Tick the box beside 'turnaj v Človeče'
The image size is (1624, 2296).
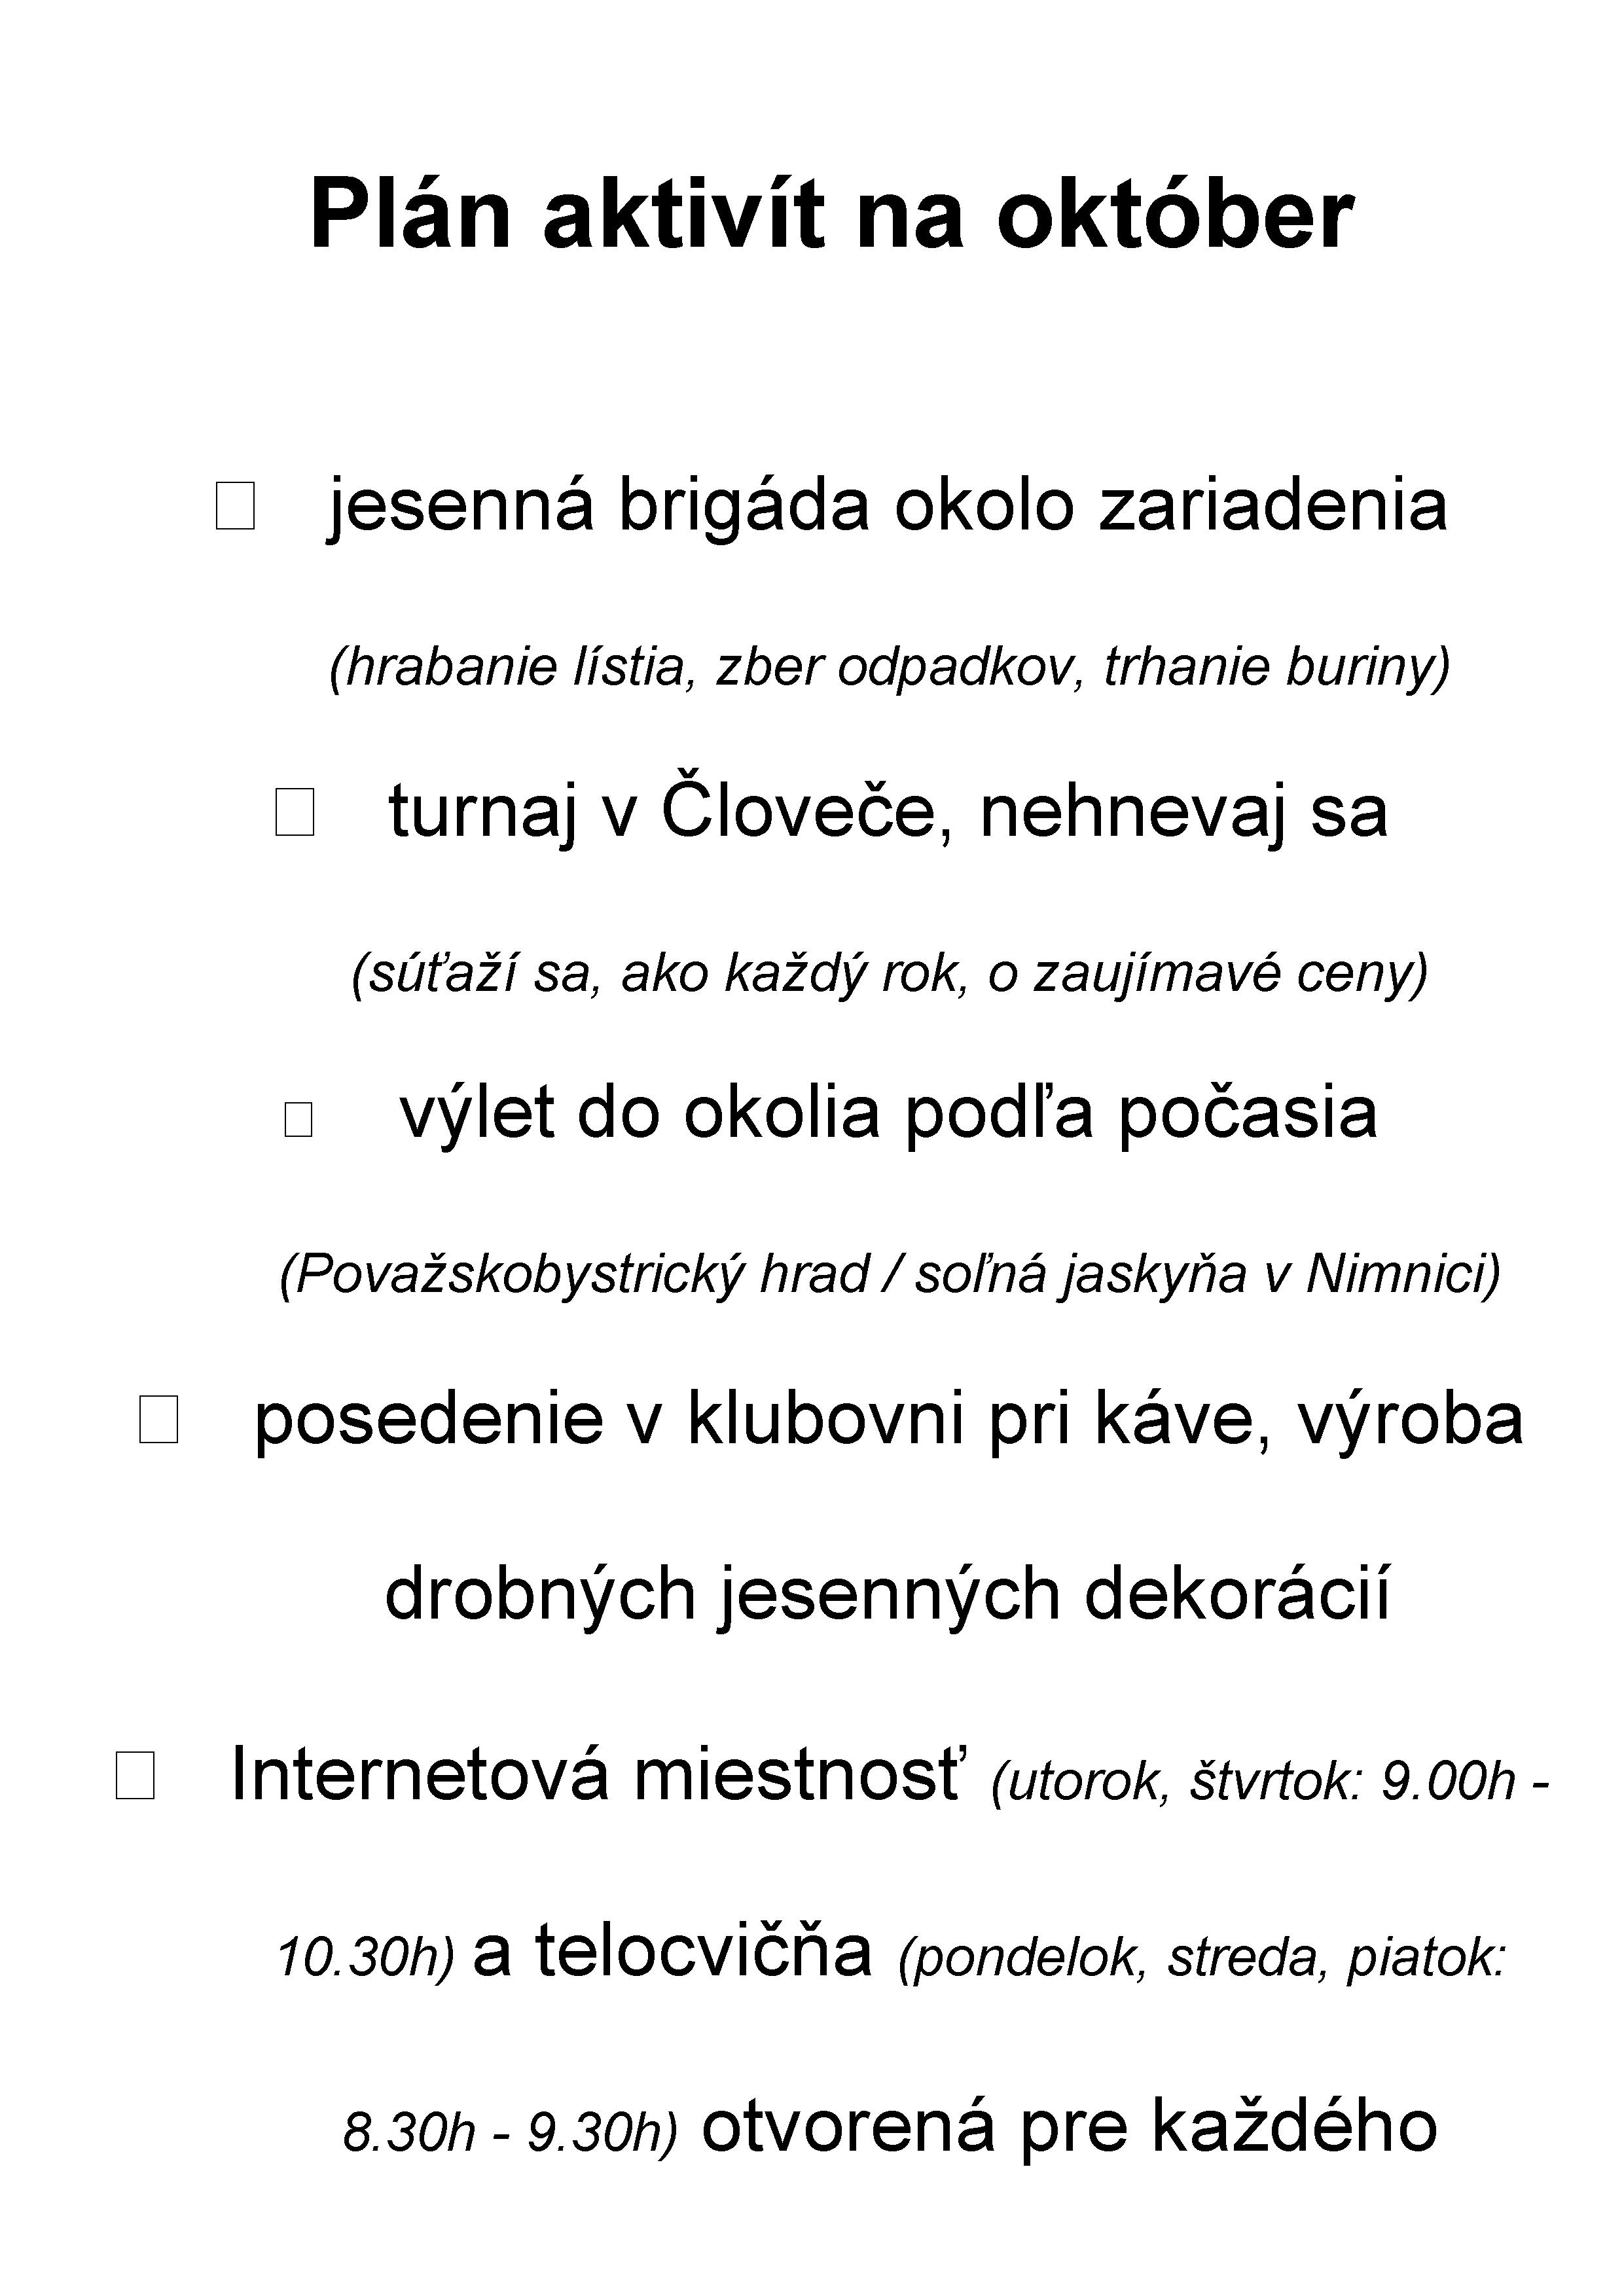pyautogui.click(x=295, y=811)
